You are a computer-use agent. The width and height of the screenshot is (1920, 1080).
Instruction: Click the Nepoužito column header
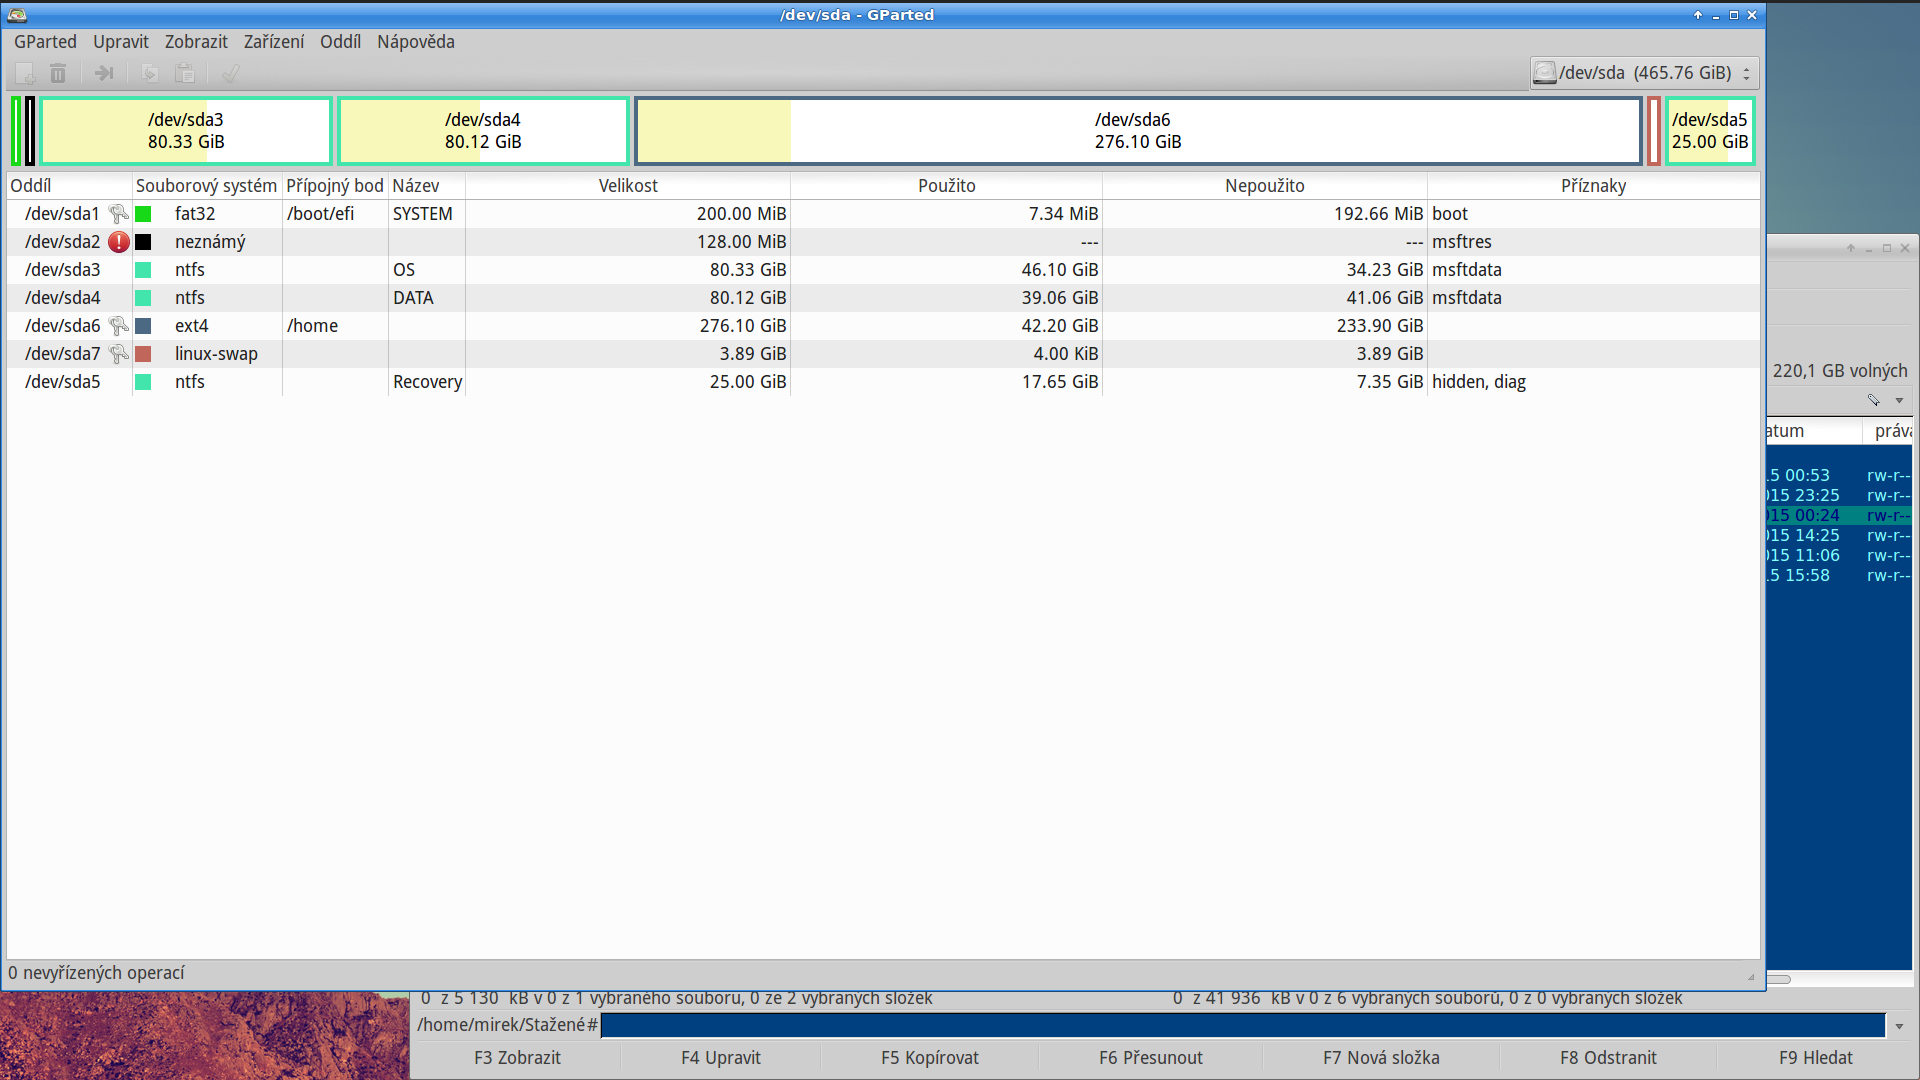click(x=1265, y=186)
